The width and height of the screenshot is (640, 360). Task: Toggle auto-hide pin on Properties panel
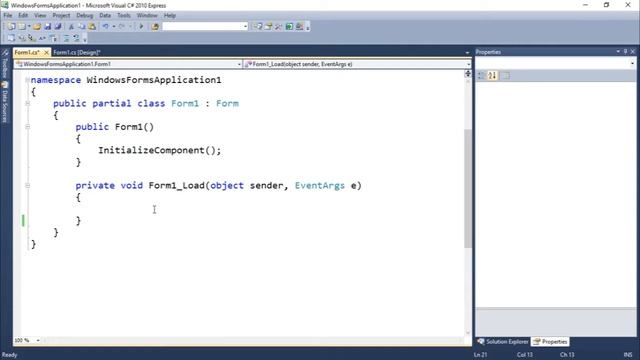click(x=625, y=52)
